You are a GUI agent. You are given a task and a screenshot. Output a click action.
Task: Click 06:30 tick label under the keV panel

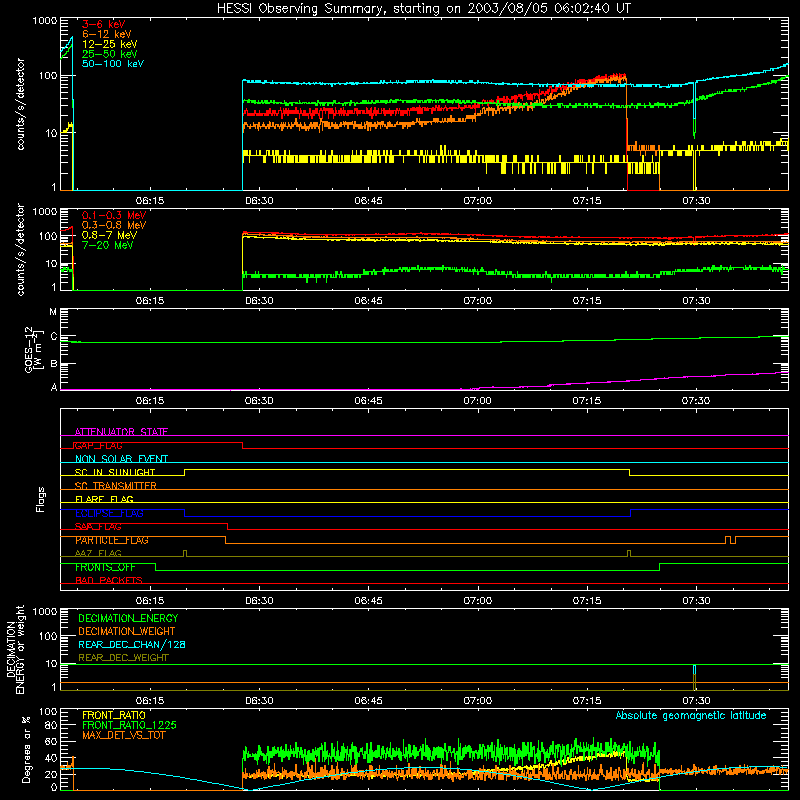tap(259, 201)
